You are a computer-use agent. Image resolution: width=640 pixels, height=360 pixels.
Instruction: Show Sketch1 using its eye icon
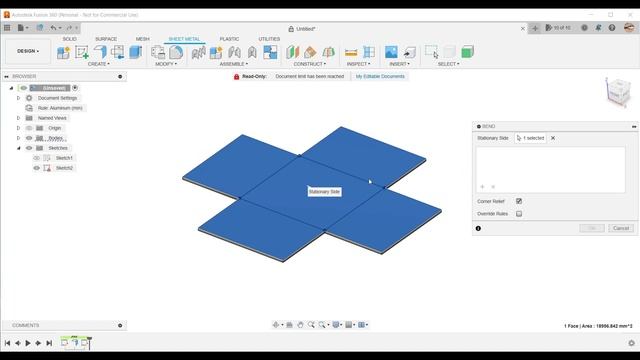[x=37, y=158]
